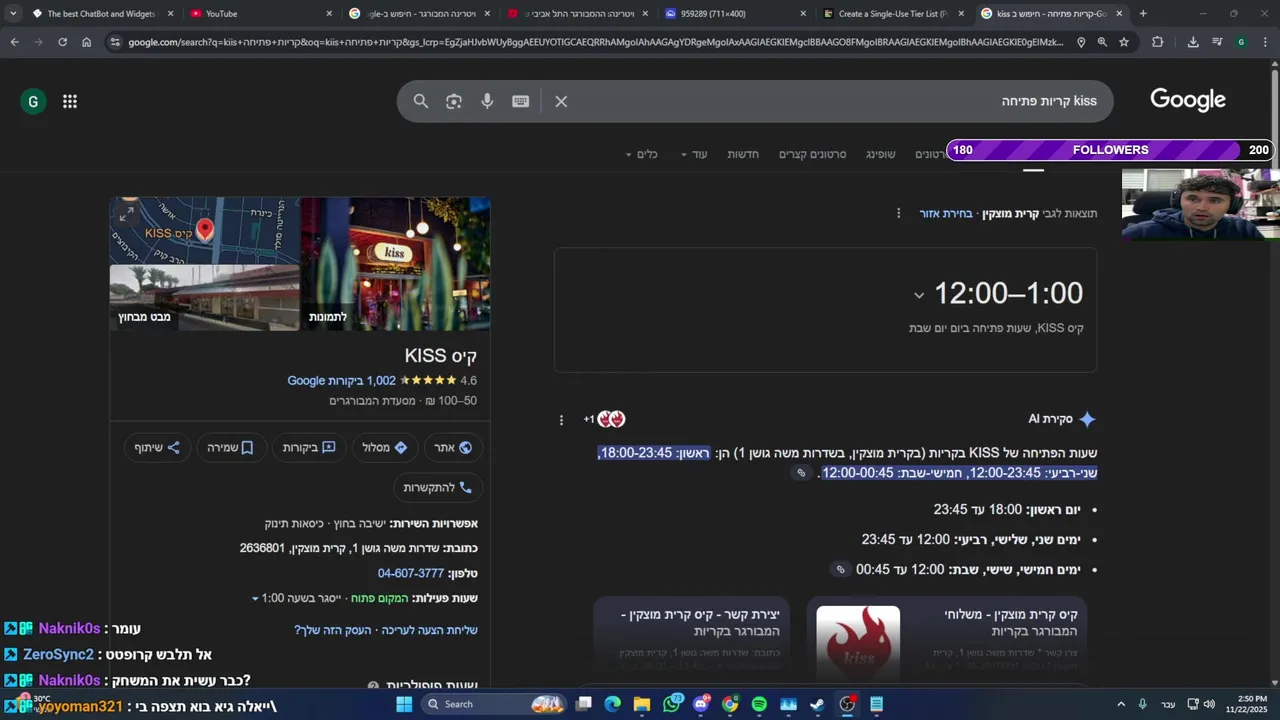This screenshot has width=1280, height=720.
Task: Open Chrome extensions puzzle icon
Action: coord(1157,42)
